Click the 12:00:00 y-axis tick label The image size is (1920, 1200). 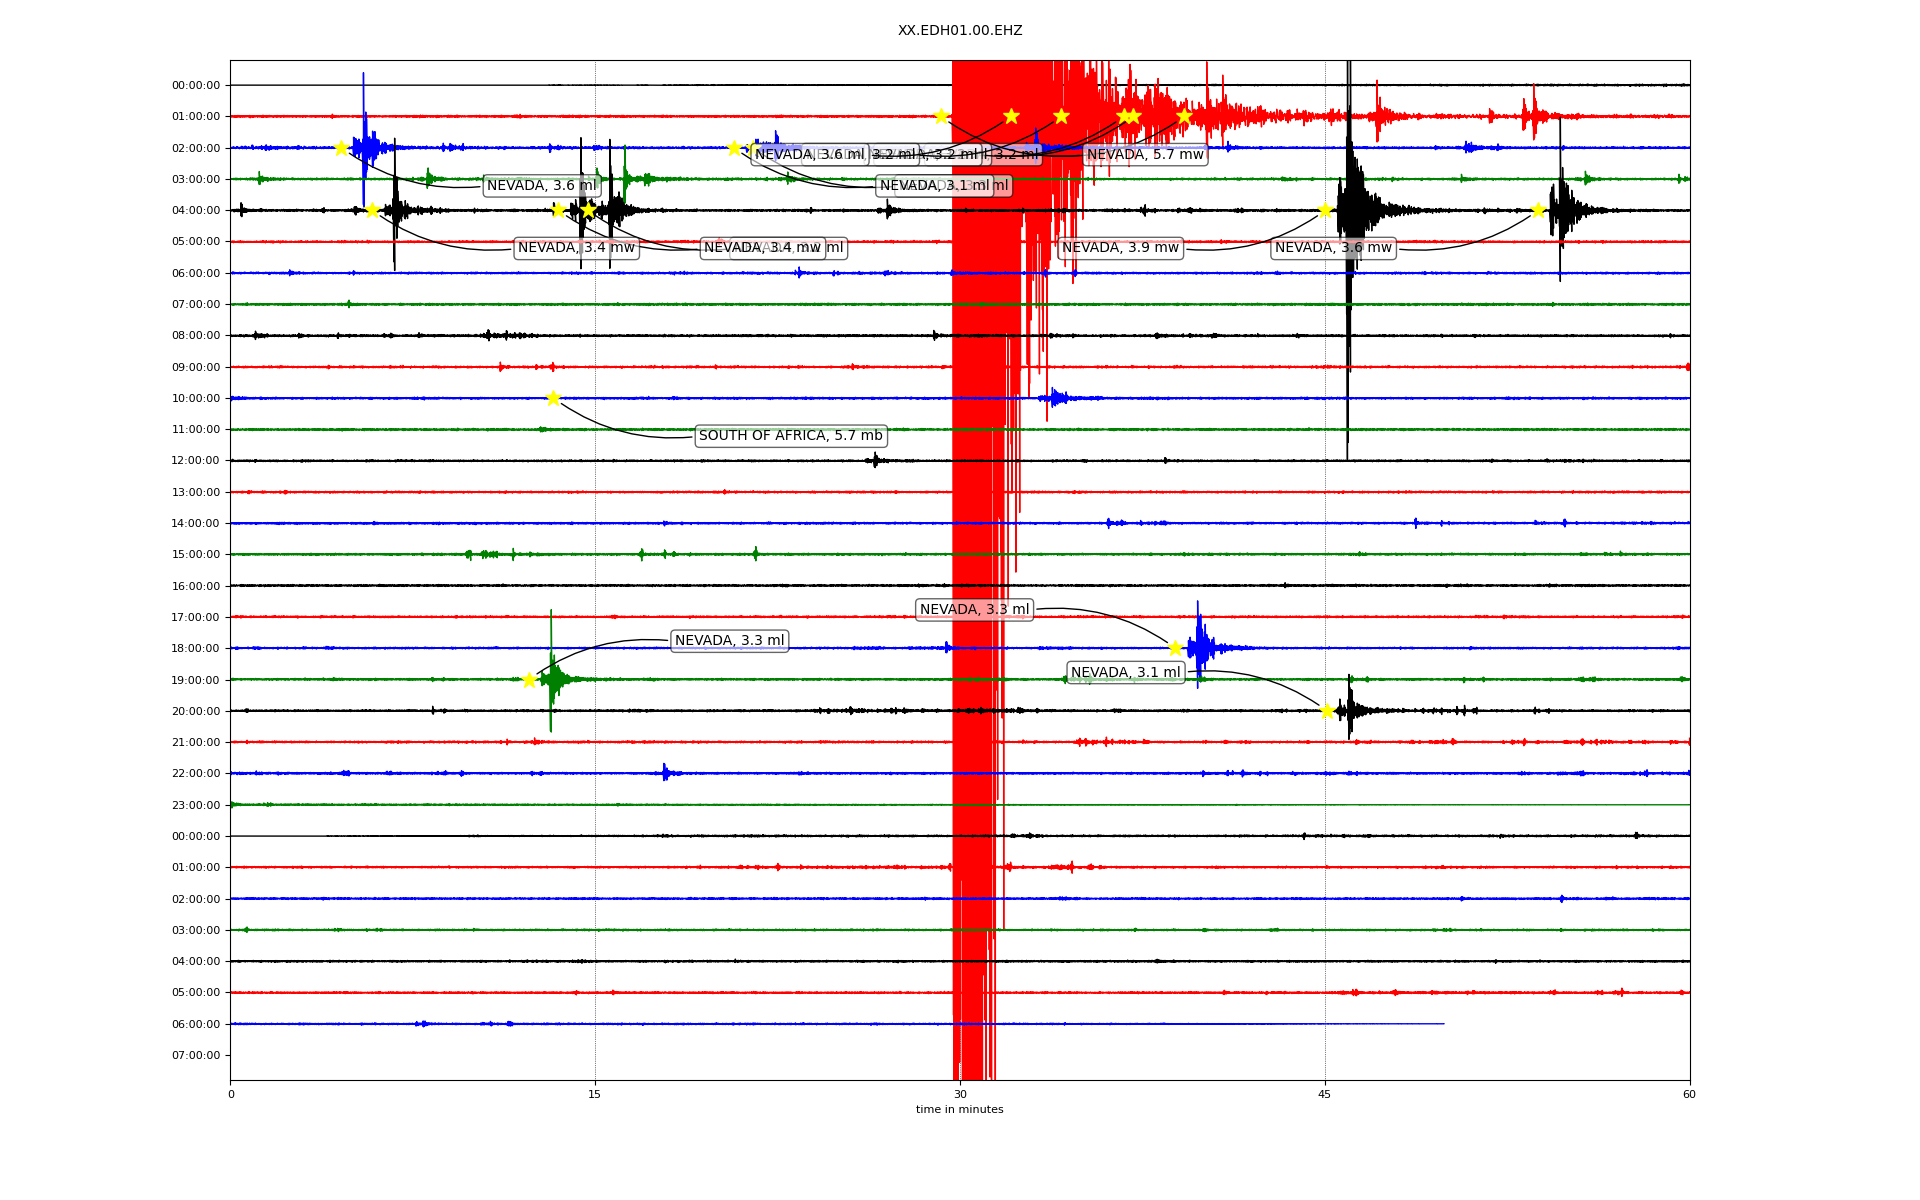point(196,461)
